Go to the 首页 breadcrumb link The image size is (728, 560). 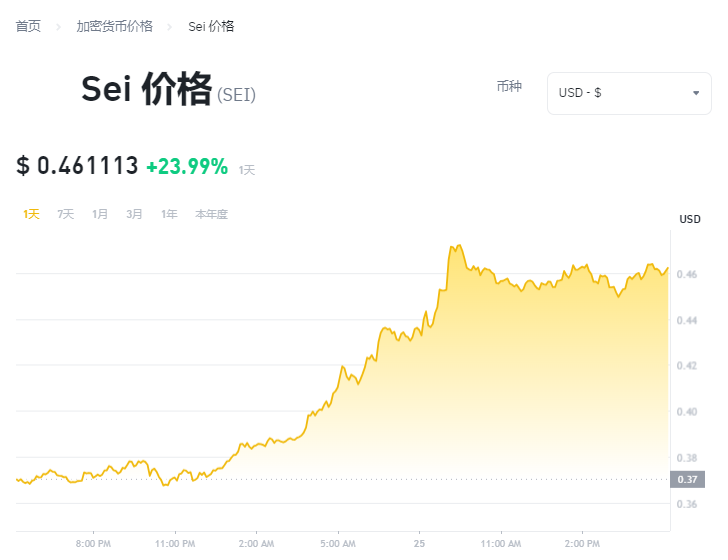pyautogui.click(x=28, y=26)
